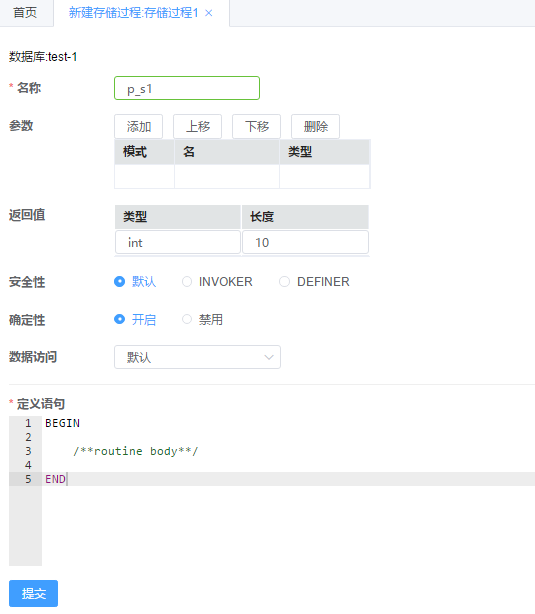Click the 下移 parameter button
This screenshot has height=614, width=535.
[x=257, y=126]
